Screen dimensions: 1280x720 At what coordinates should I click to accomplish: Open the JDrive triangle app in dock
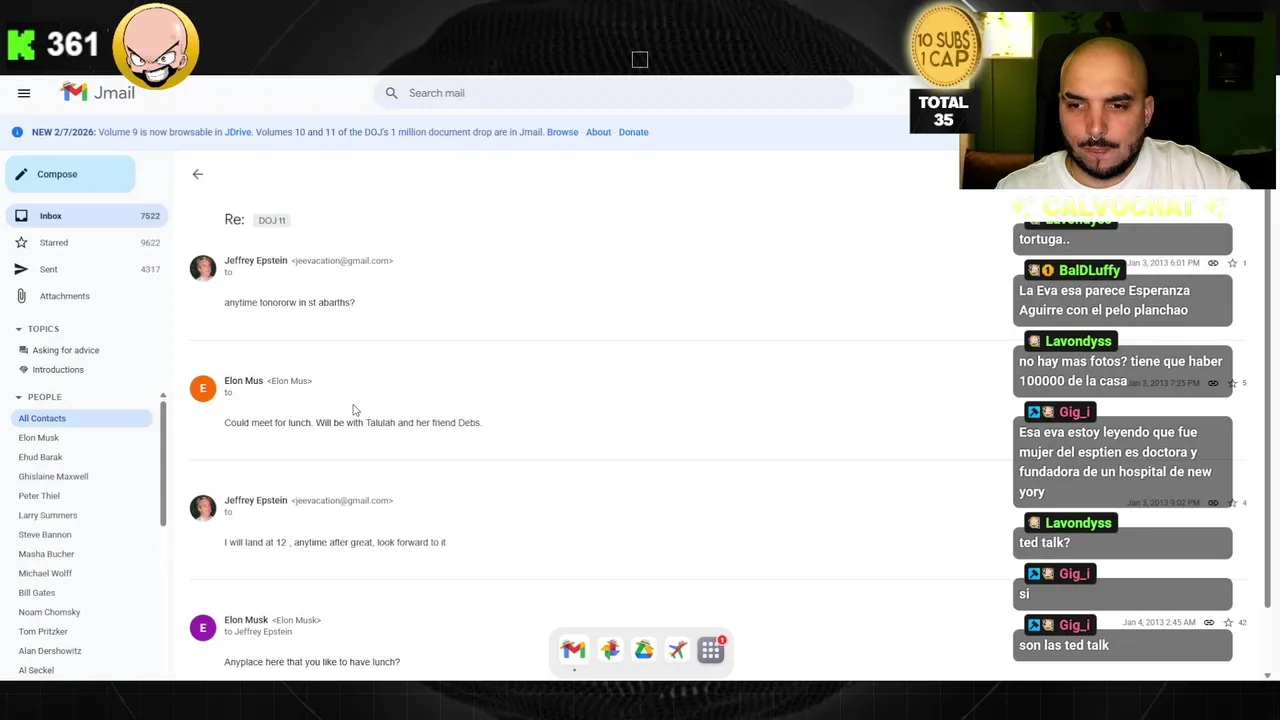pyautogui.click(x=644, y=650)
